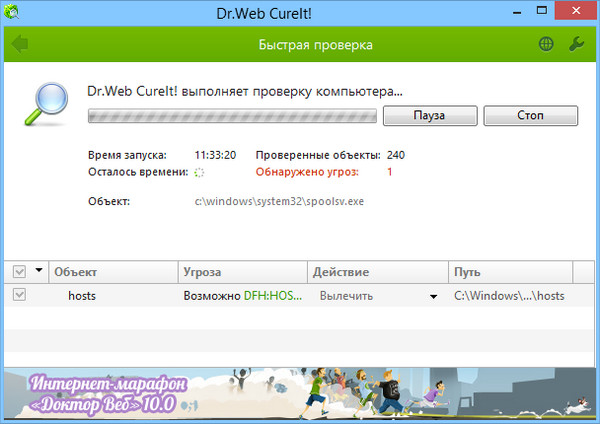This screenshot has height=424, width=600.
Task: Open the DFH:HOS... threat link
Action: [273, 296]
